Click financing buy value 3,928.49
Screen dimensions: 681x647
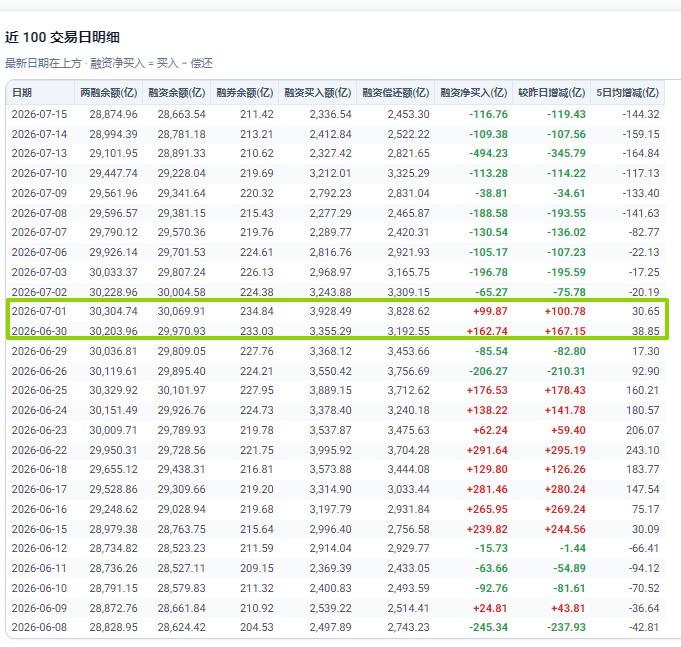click(331, 311)
